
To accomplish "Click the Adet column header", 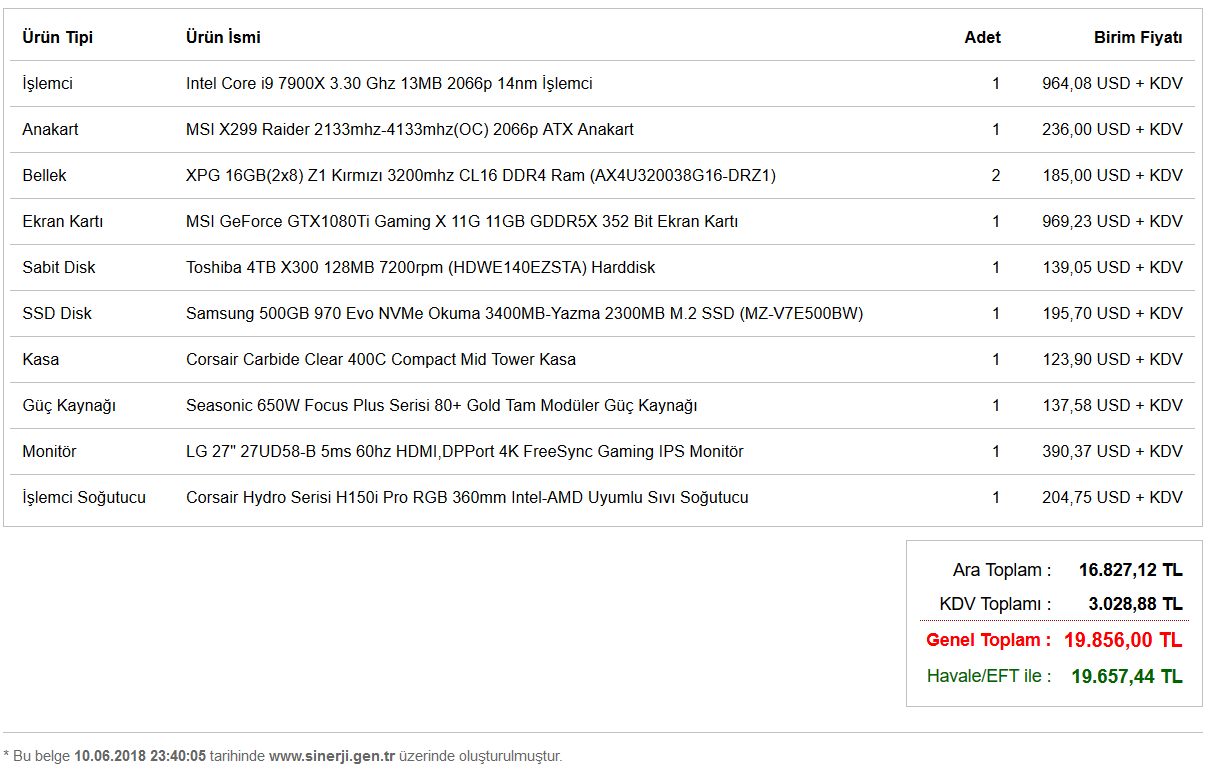I will click(x=982, y=37).
